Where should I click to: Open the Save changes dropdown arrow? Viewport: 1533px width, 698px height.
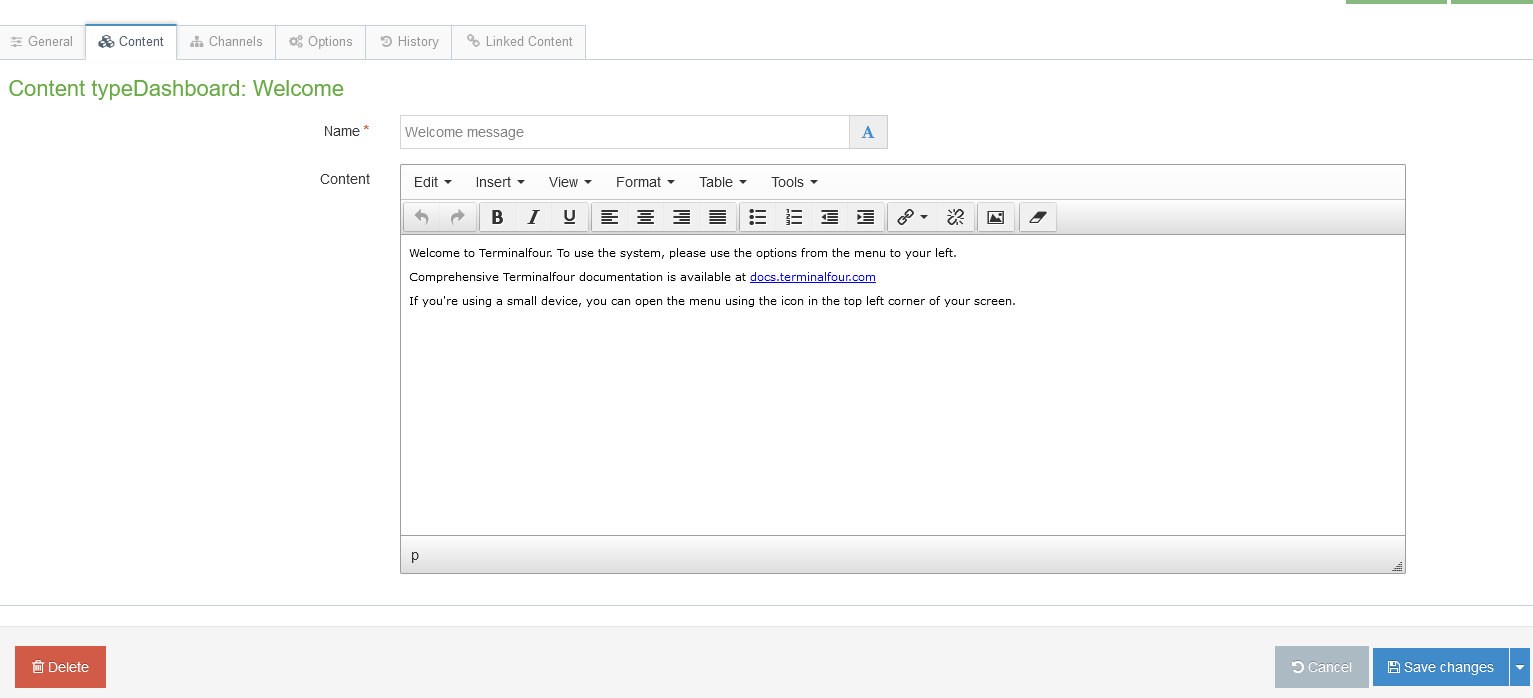[1521, 667]
